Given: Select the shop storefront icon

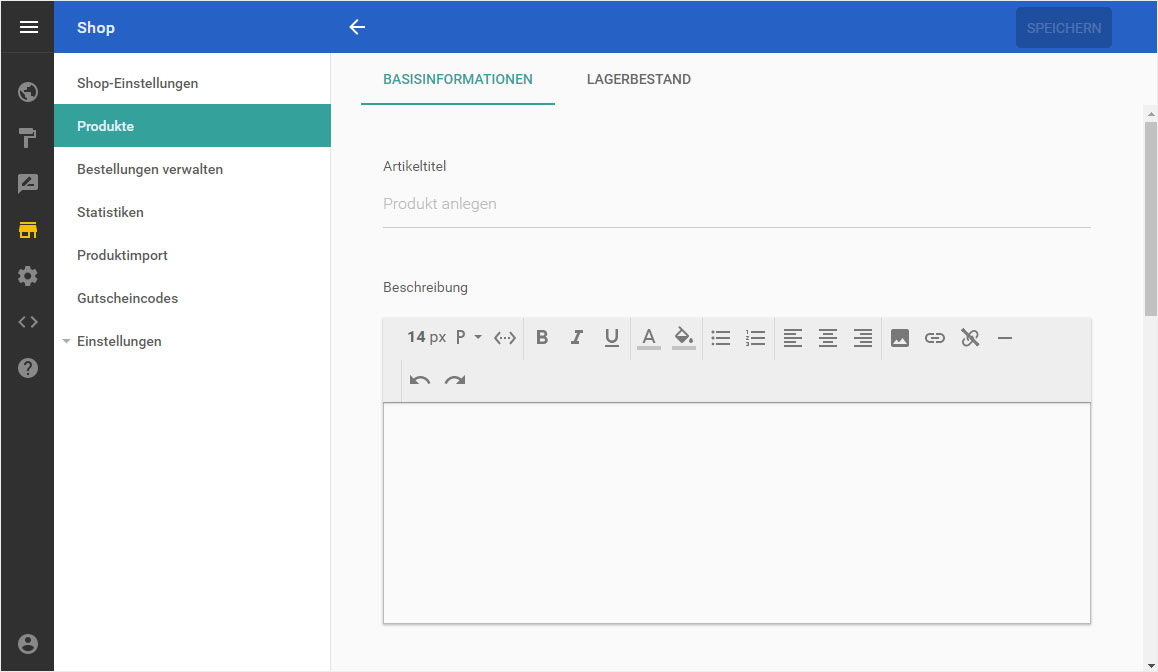Looking at the screenshot, I should (x=28, y=230).
